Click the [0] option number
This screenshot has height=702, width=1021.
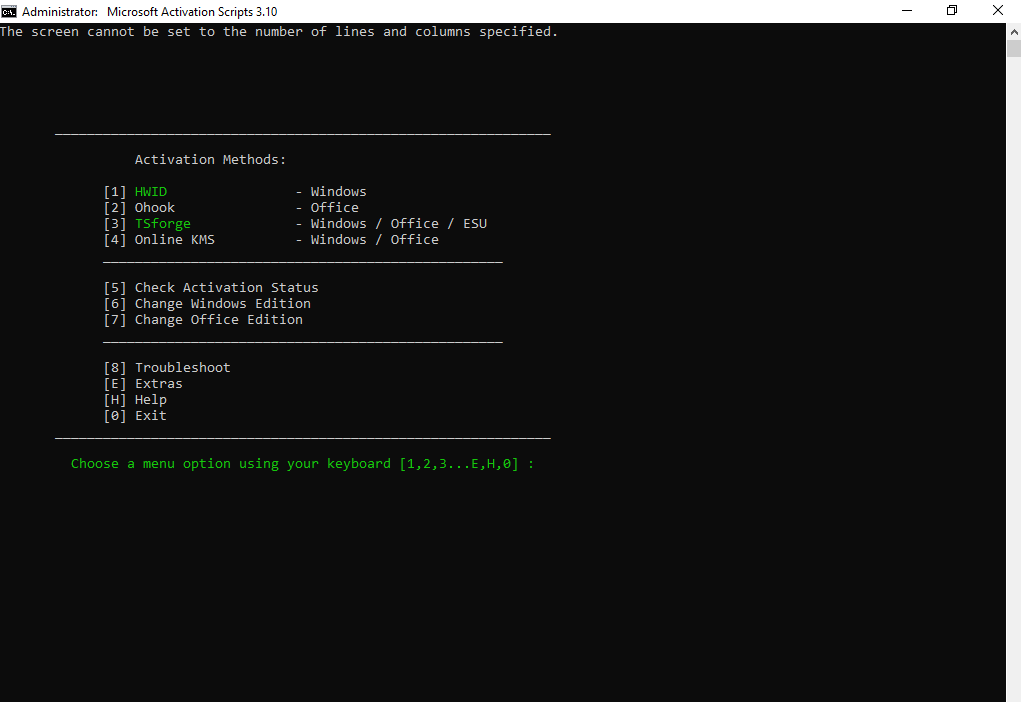point(115,415)
